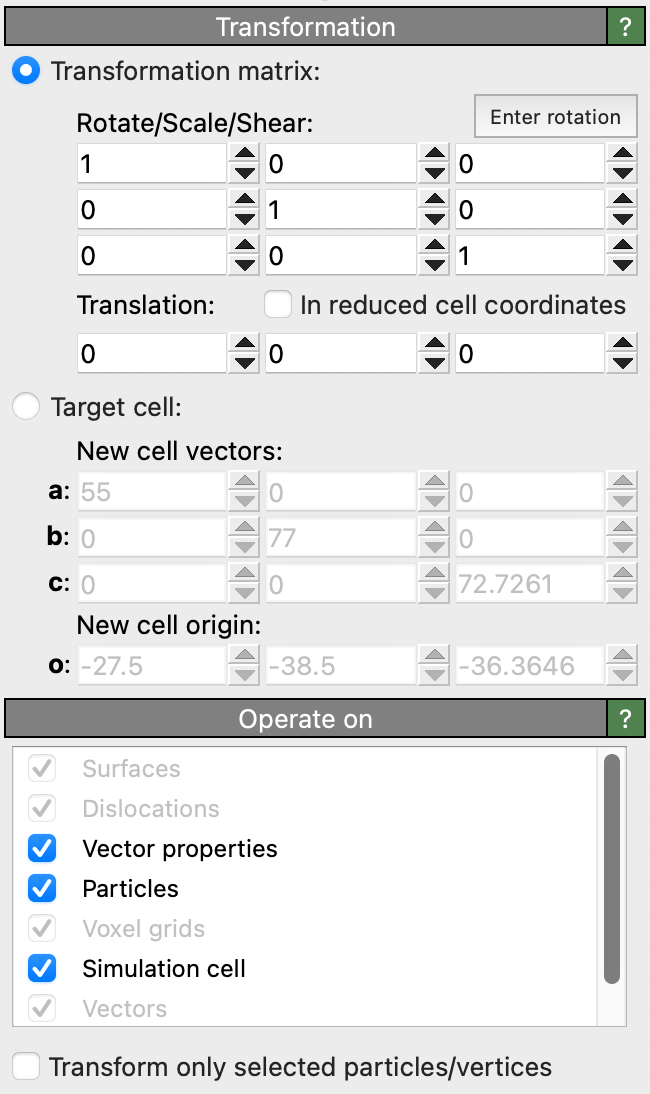This screenshot has width=650, height=1094.
Task: Select the Transformation matrix radio option
Action: pos(26,71)
